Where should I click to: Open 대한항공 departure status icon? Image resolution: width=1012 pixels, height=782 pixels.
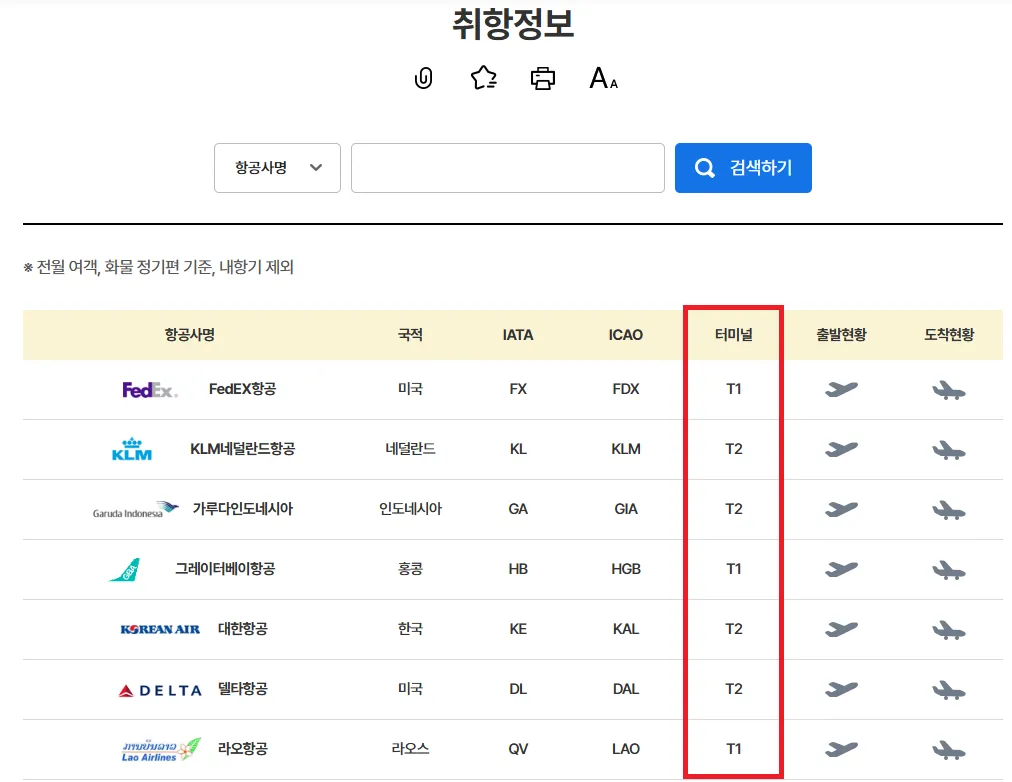click(x=841, y=629)
